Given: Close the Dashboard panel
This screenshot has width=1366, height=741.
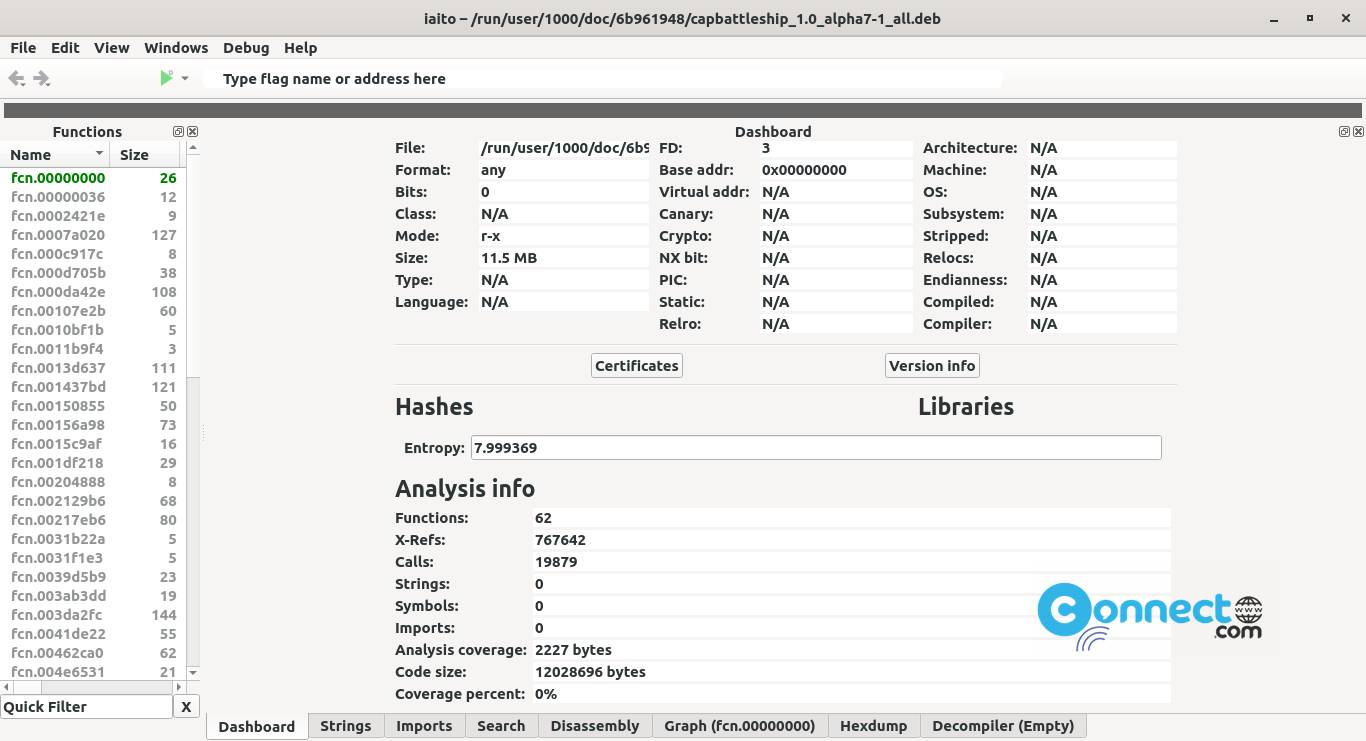Looking at the screenshot, I should click(x=1358, y=132).
